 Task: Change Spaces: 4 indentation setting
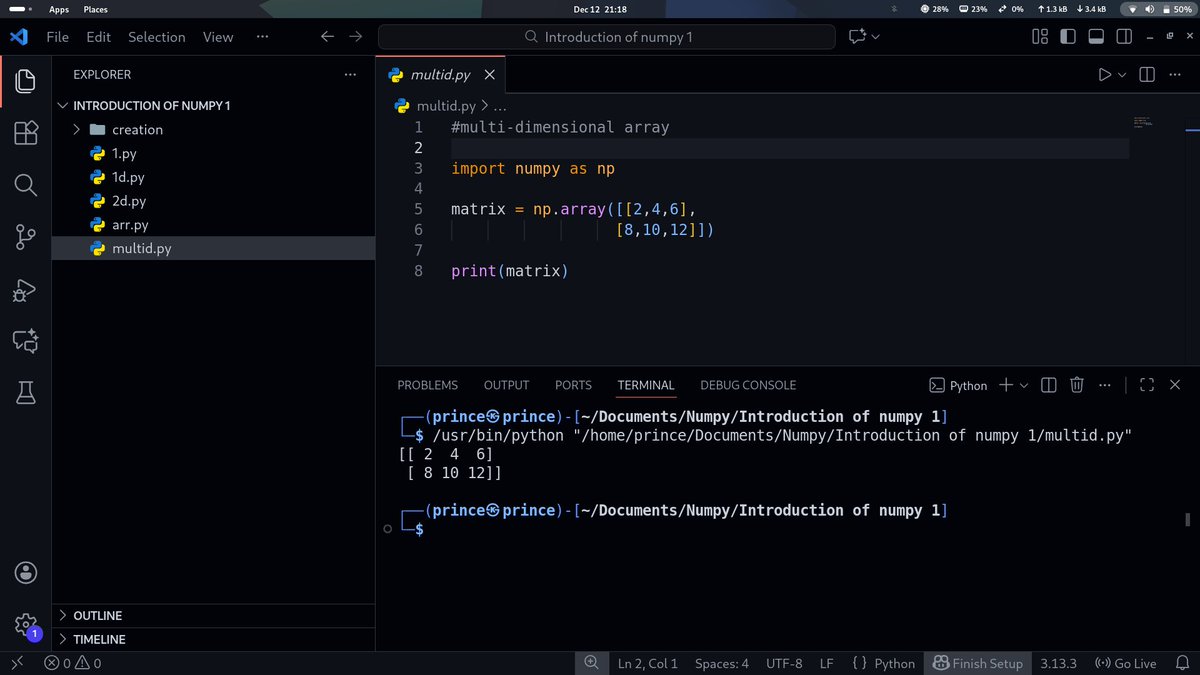(x=722, y=663)
